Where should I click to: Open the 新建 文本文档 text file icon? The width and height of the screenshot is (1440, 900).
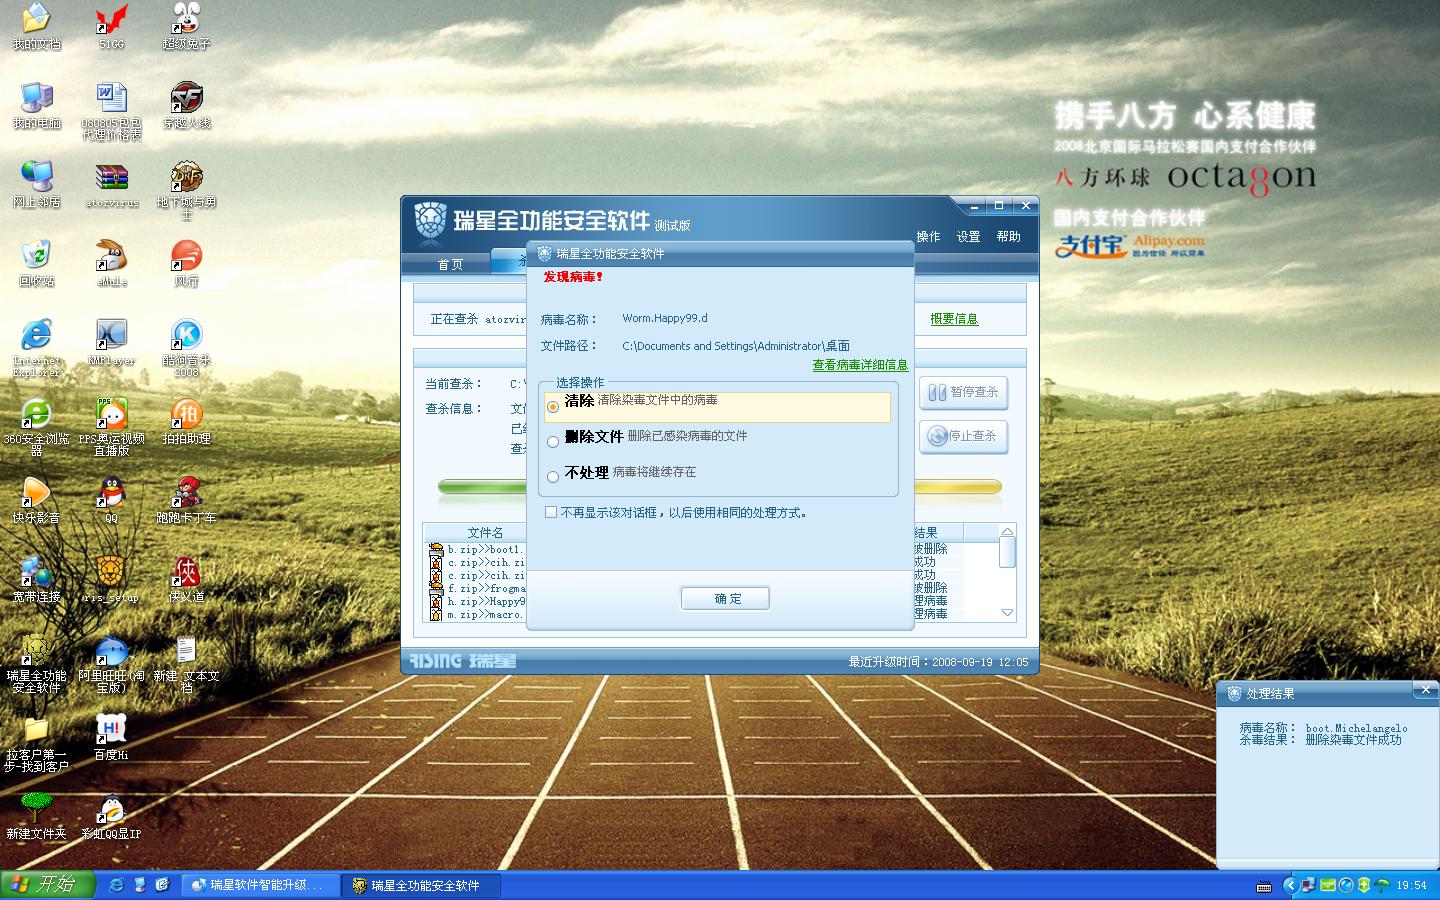[186, 664]
